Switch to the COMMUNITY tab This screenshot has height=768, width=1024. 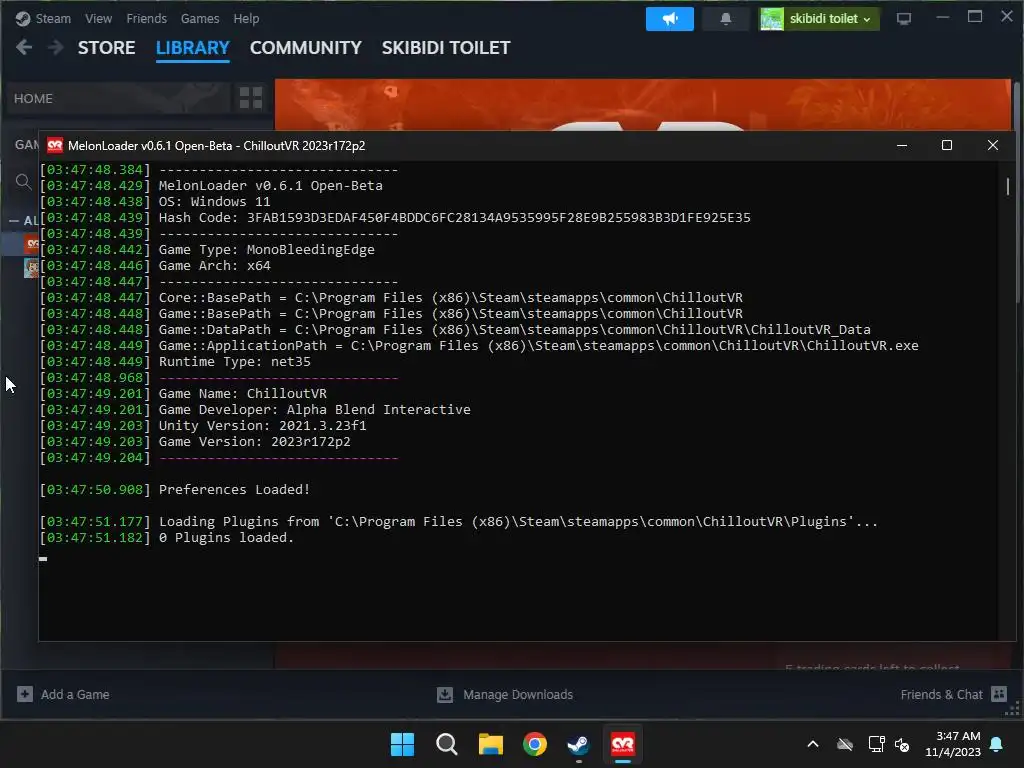tap(306, 48)
